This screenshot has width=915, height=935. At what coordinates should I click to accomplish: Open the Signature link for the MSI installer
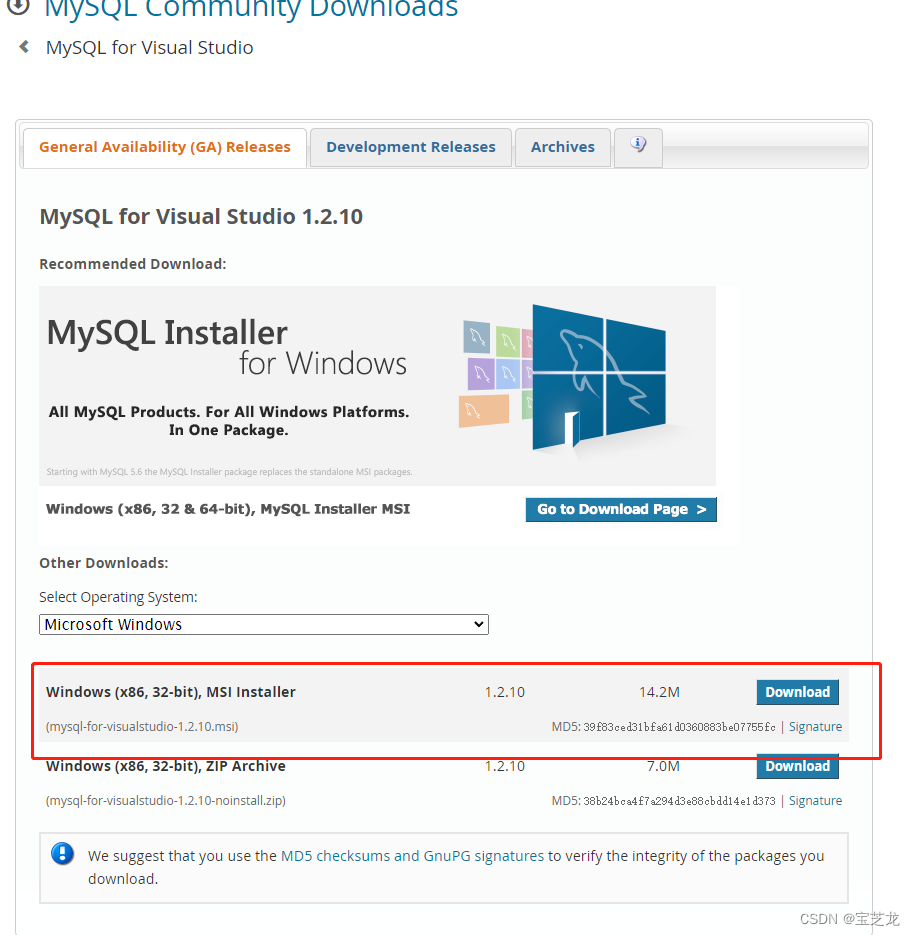[x=815, y=726]
